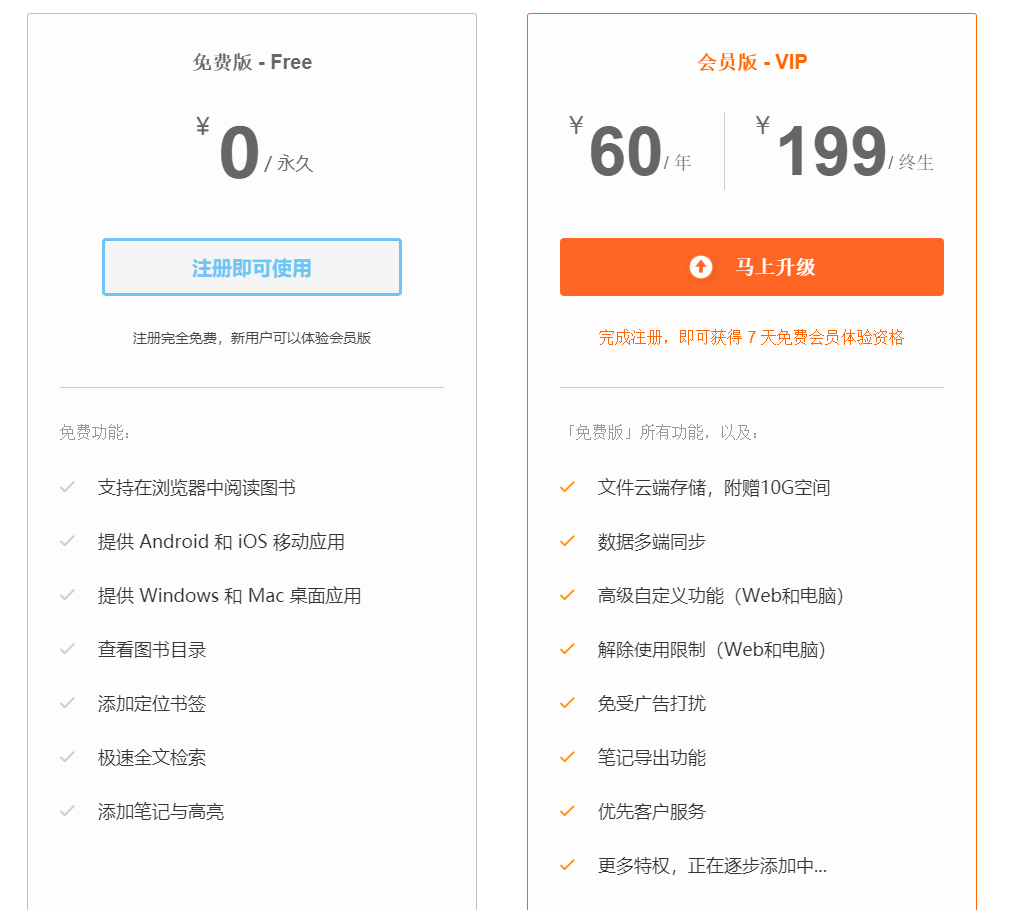
Task: Click checkmark beside 文件云端存储 feature
Action: click(x=568, y=487)
